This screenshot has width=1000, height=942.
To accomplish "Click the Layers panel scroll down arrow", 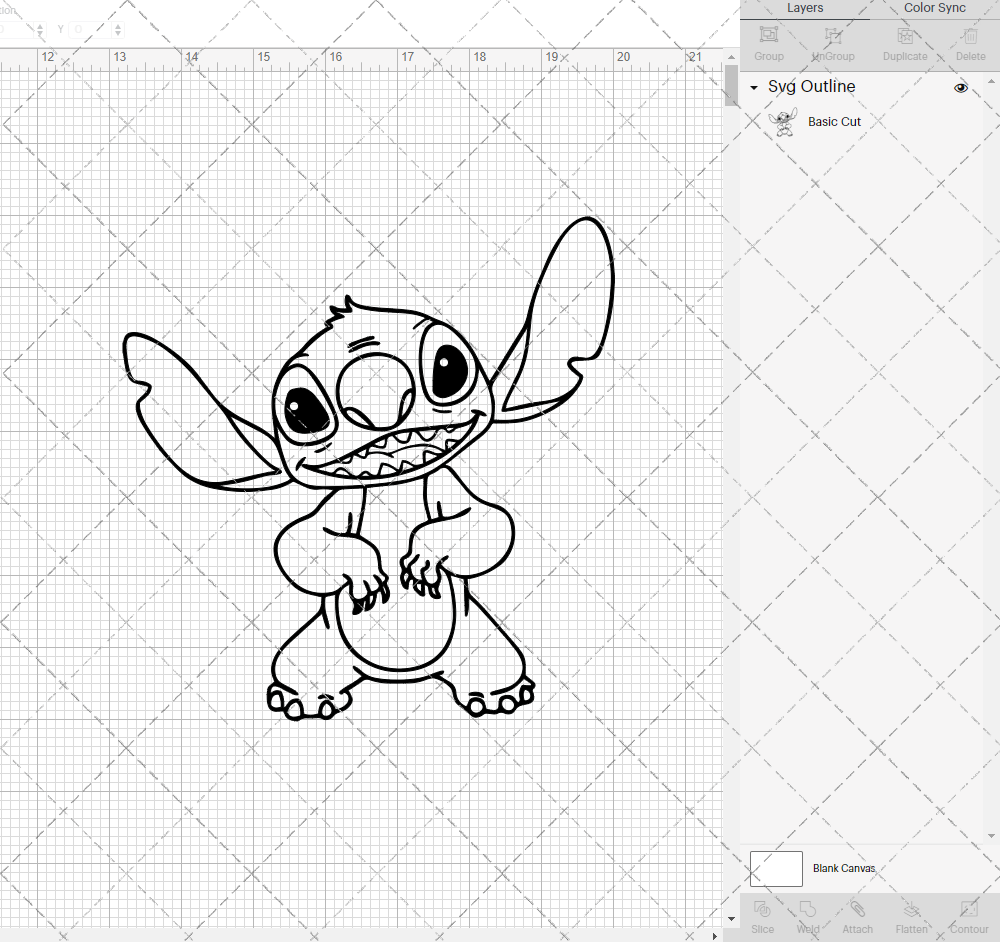I will (990, 835).
